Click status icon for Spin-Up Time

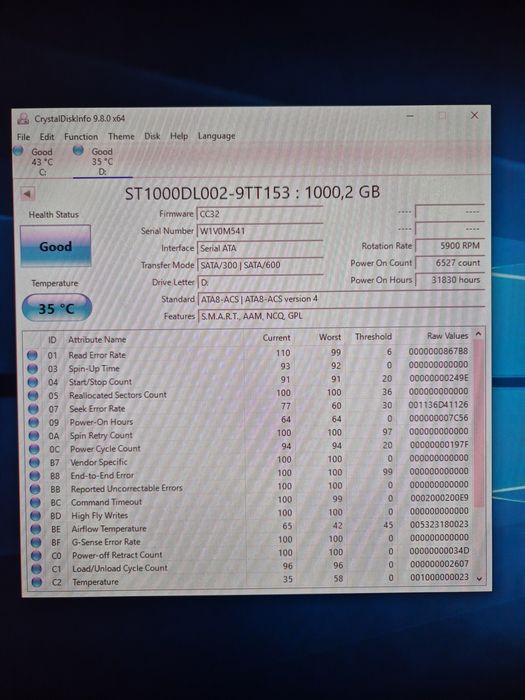pyautogui.click(x=33, y=369)
